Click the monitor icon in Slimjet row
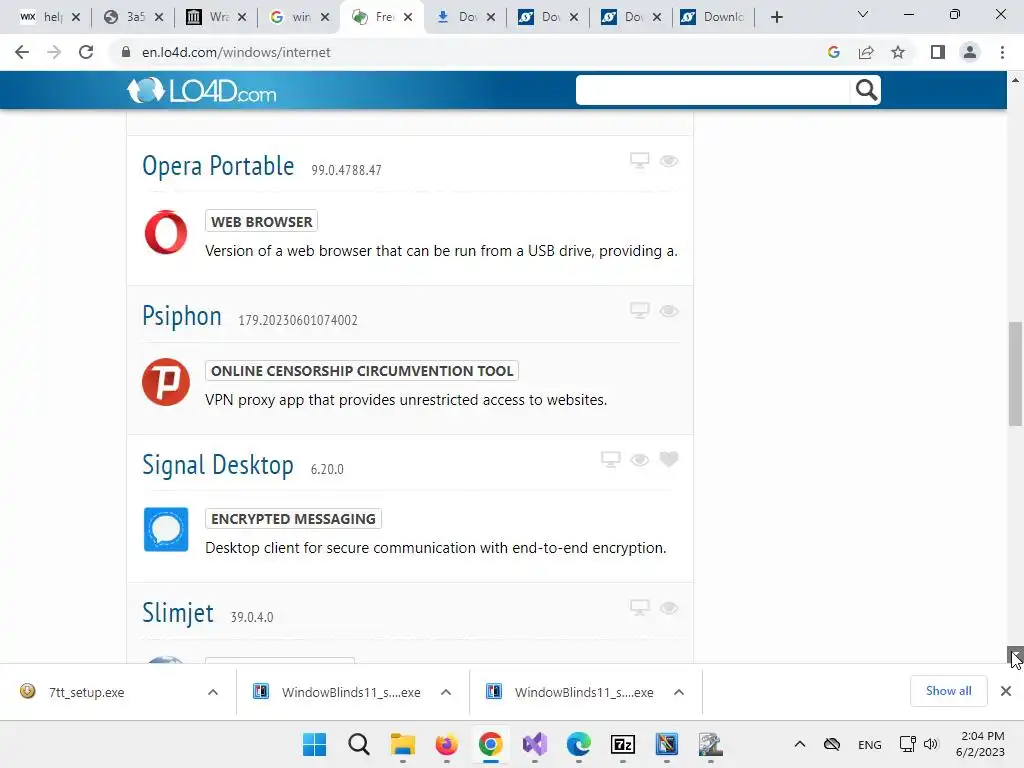This screenshot has width=1024, height=768. click(x=639, y=607)
